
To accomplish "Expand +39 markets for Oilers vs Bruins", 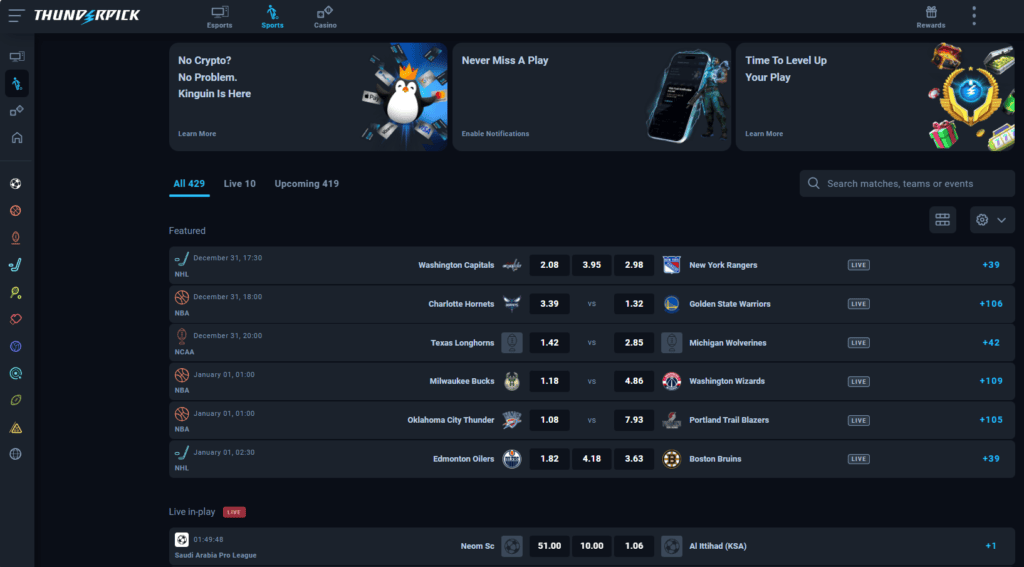I will point(991,459).
